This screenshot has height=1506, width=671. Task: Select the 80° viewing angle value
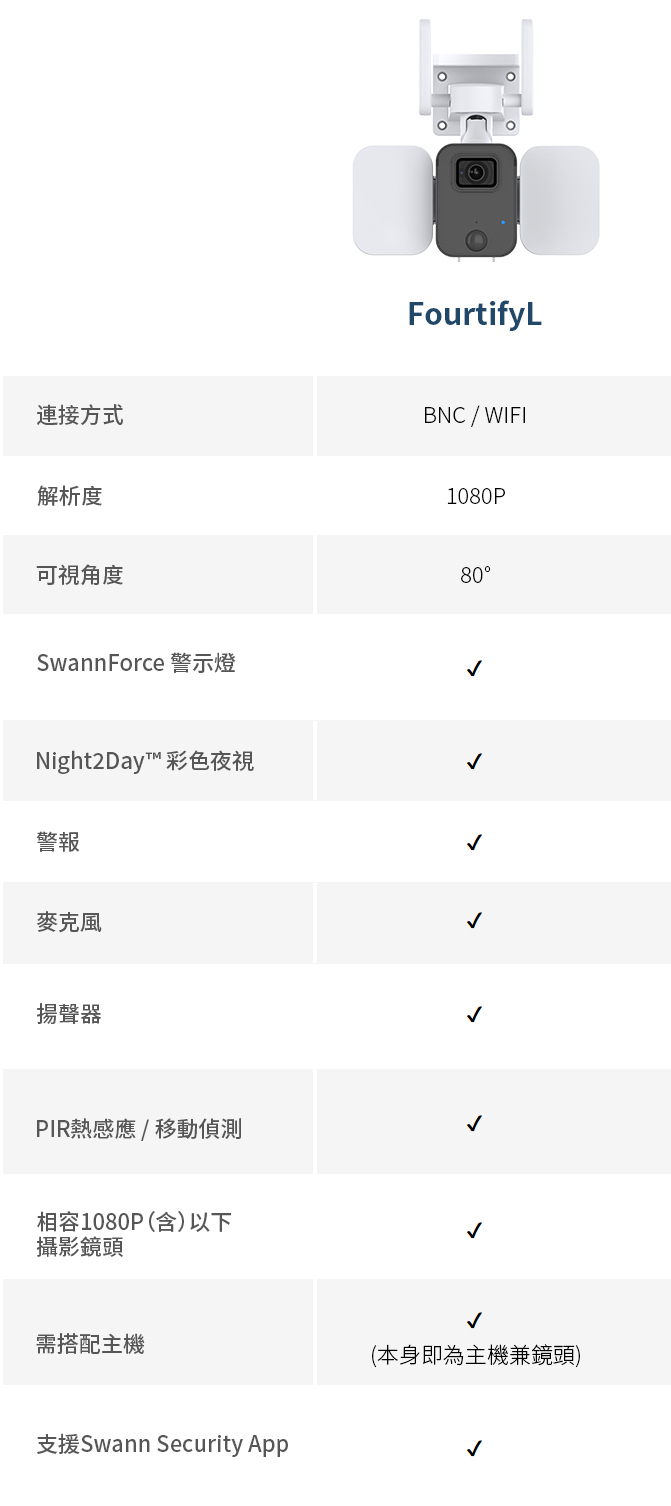476,576
